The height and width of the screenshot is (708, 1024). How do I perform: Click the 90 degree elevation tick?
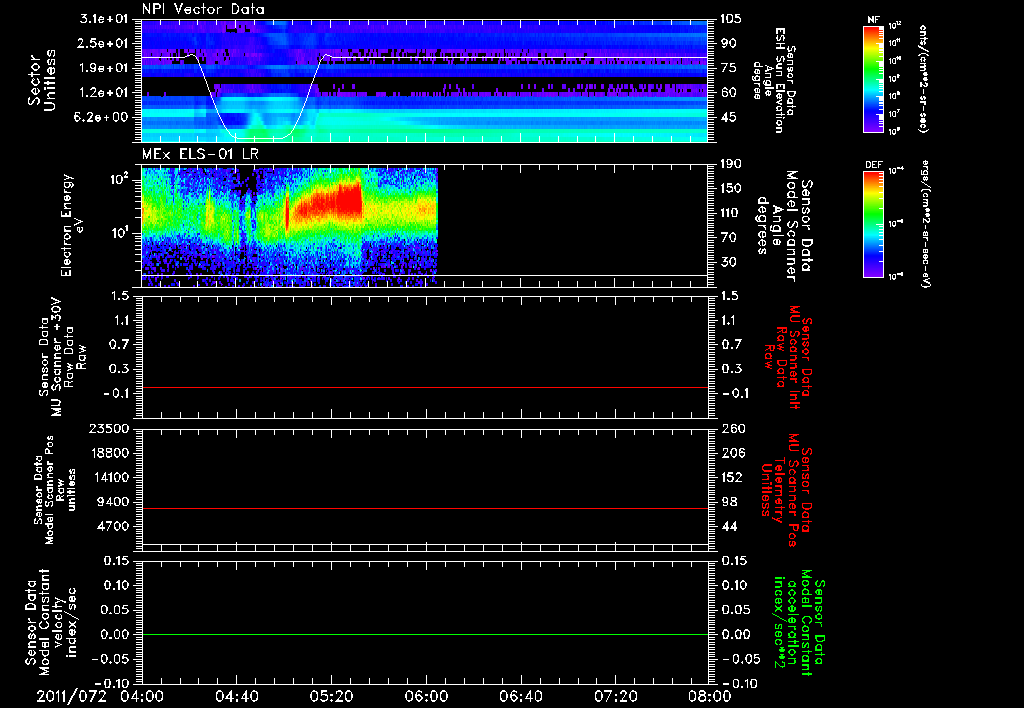pyautogui.click(x=729, y=43)
